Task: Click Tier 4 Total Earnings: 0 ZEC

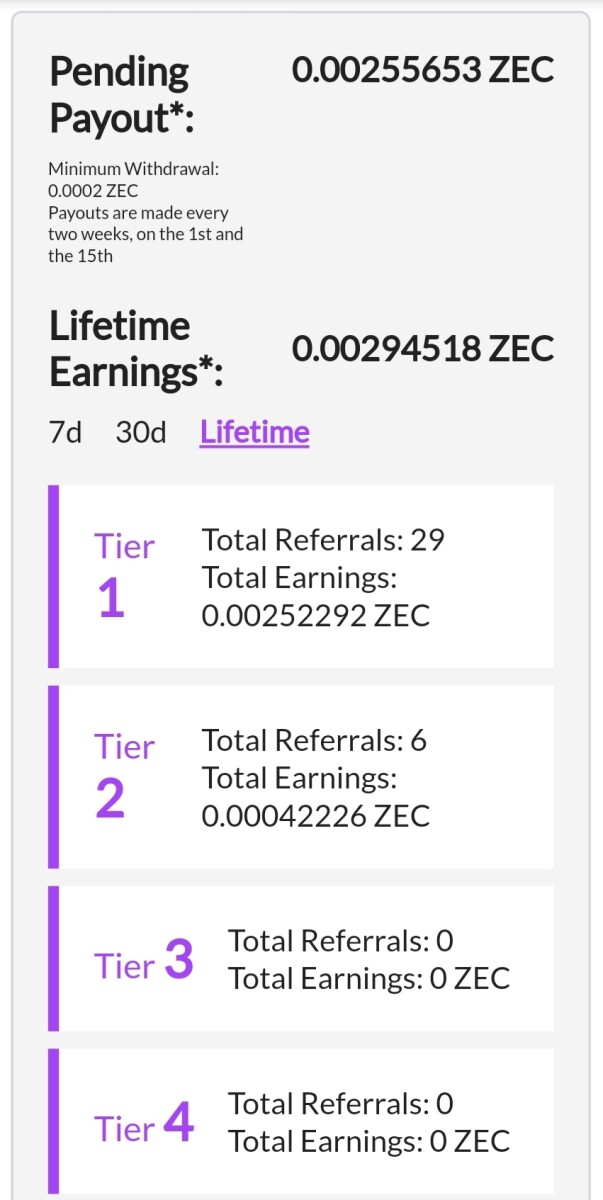Action: [369, 1141]
